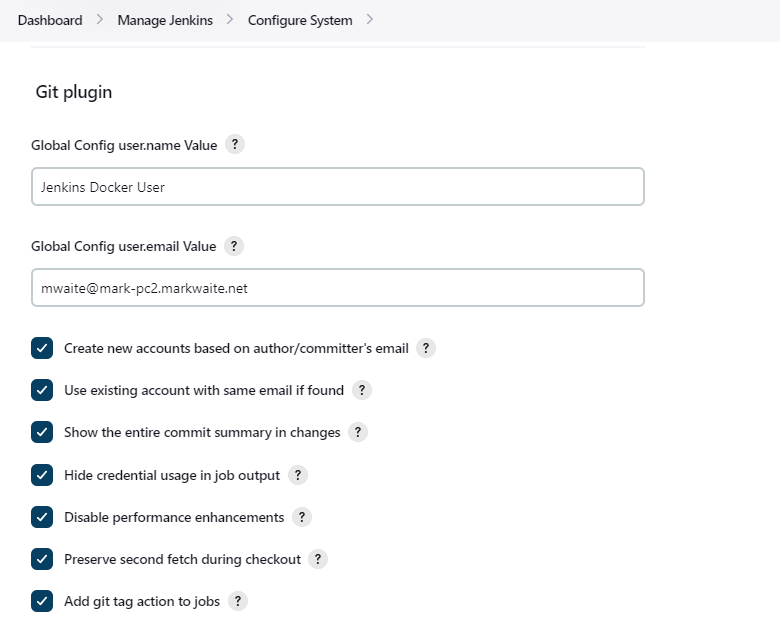
Task: Show help for entire commit summary option
Action: 358,432
